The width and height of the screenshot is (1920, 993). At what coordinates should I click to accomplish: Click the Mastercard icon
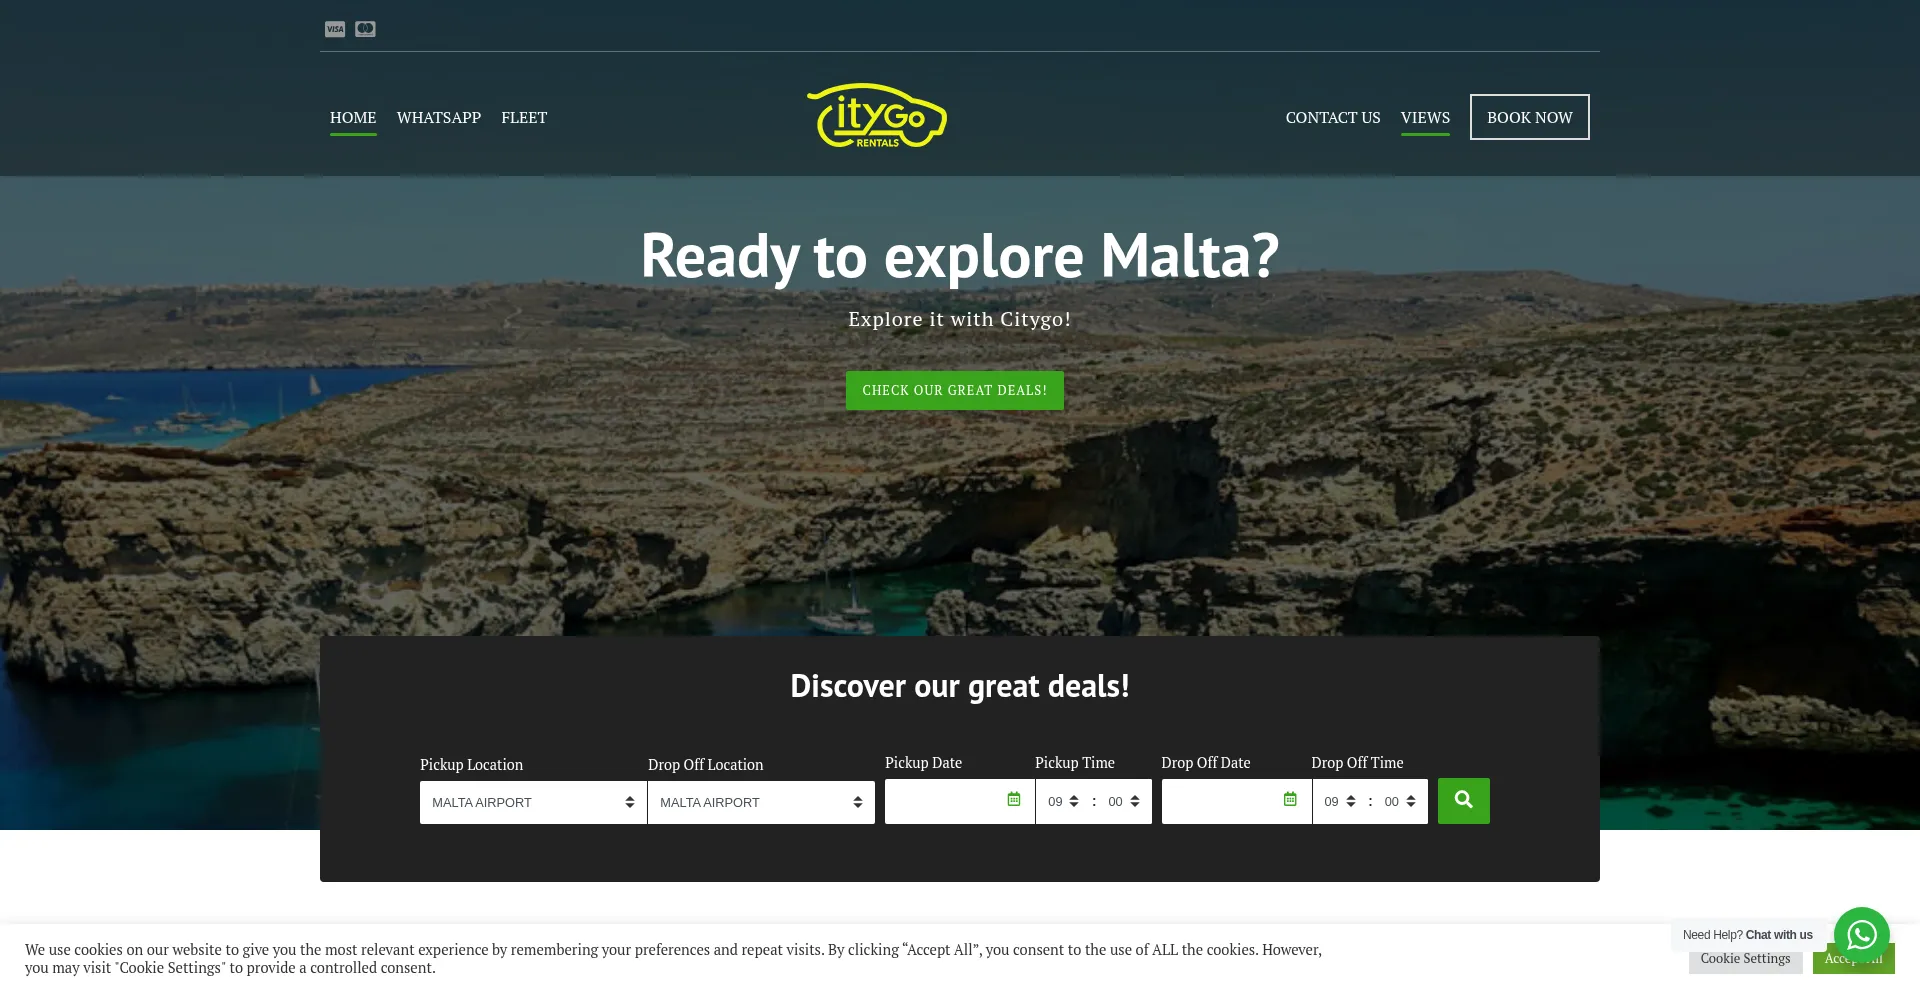(365, 29)
